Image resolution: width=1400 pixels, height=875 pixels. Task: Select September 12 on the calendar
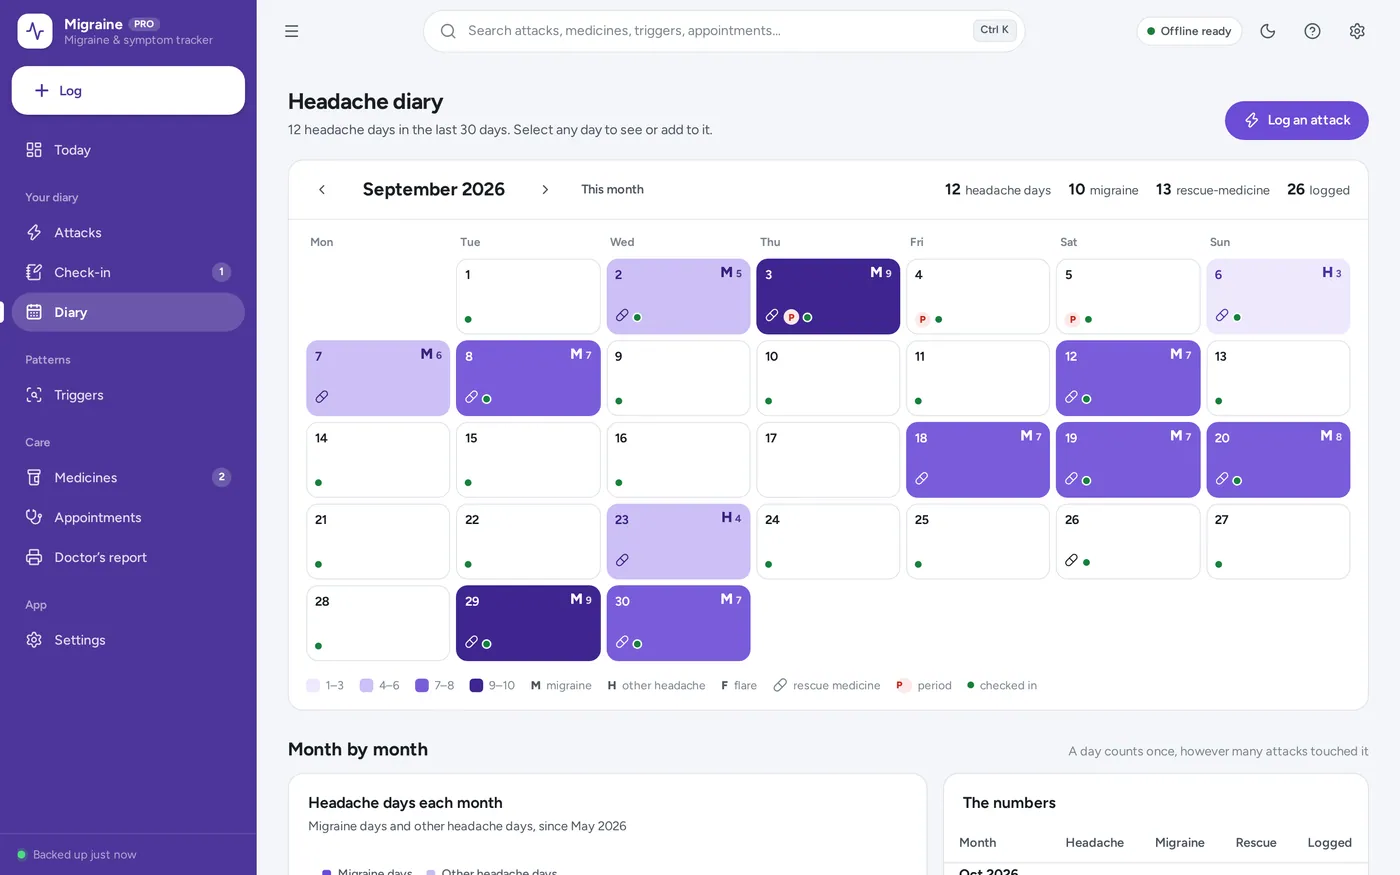click(1128, 379)
